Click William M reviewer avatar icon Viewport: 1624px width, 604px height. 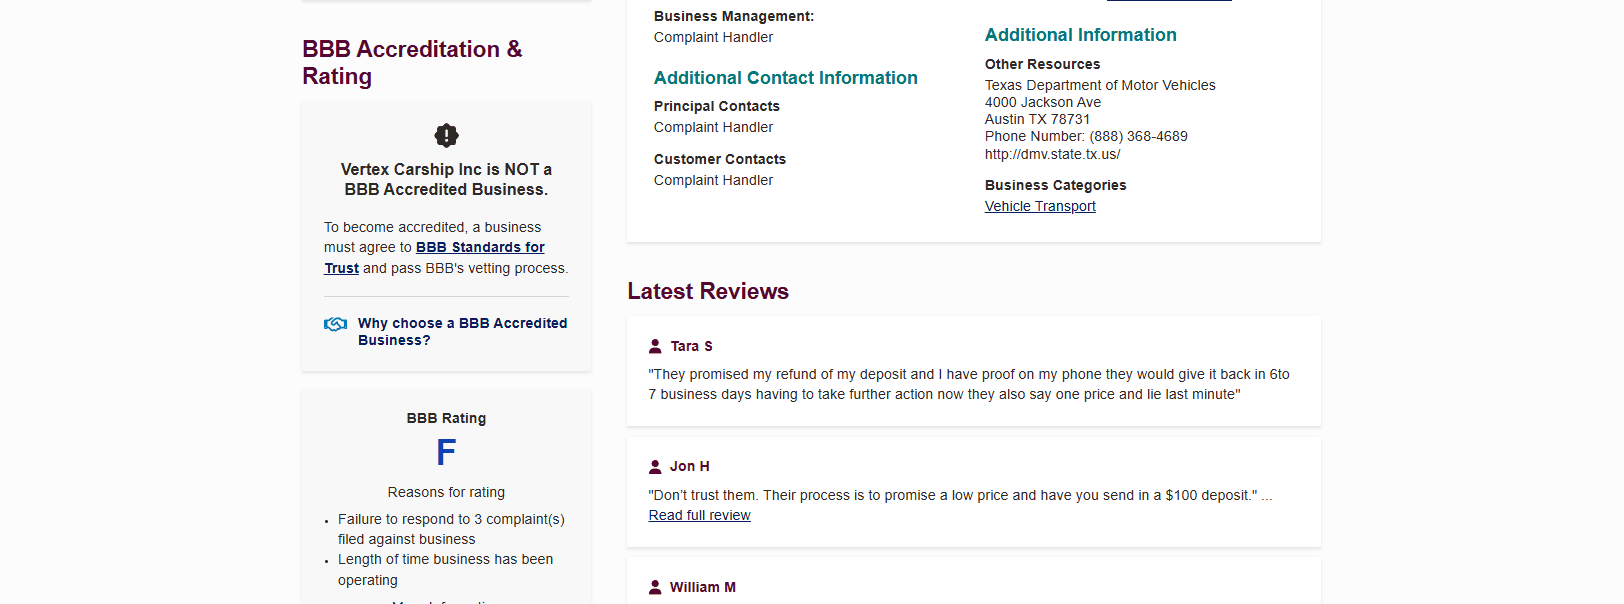[x=655, y=587]
